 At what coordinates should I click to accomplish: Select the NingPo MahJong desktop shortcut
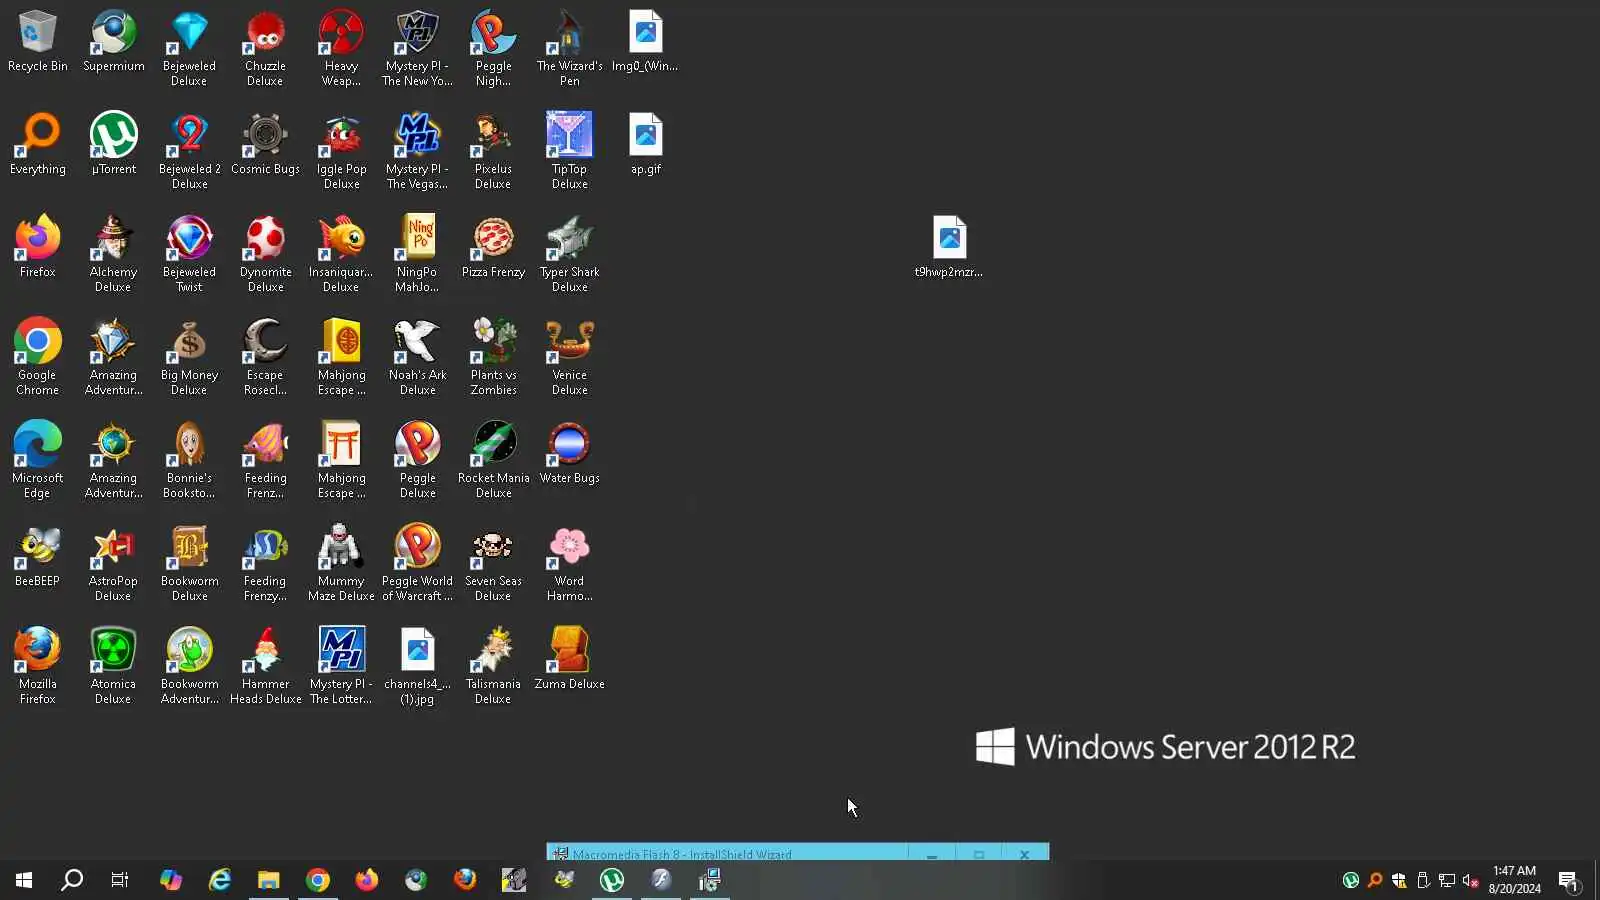[417, 254]
